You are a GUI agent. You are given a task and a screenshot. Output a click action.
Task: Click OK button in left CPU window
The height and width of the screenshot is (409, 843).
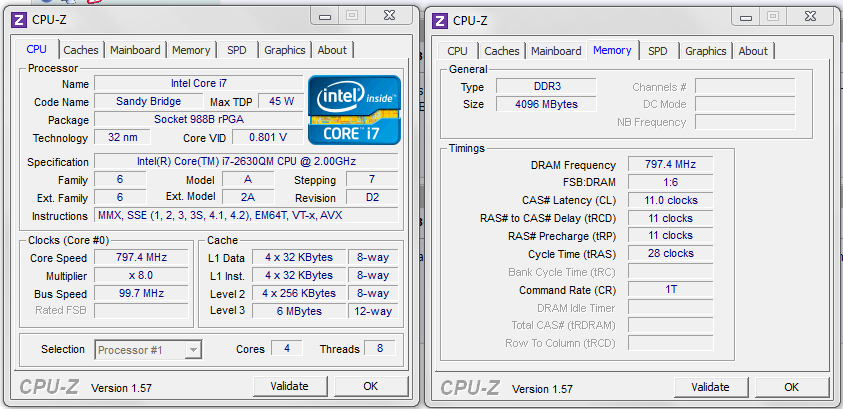pyautogui.click(x=370, y=386)
